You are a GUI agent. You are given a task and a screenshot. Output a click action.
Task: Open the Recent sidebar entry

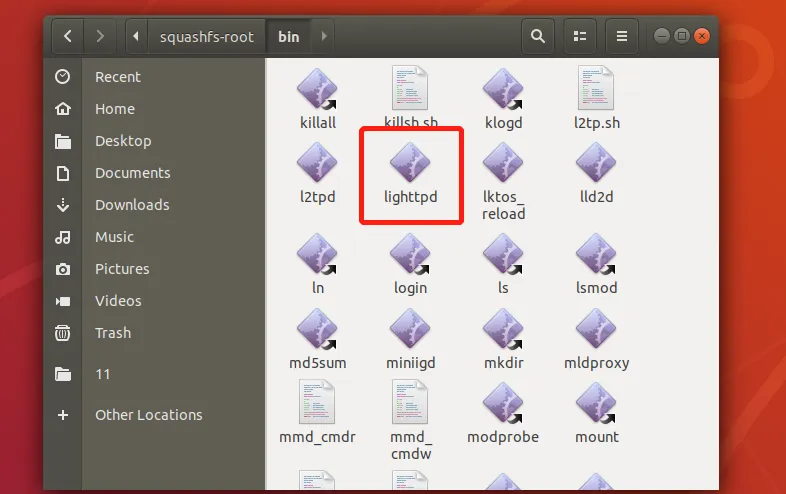pyautogui.click(x=118, y=77)
